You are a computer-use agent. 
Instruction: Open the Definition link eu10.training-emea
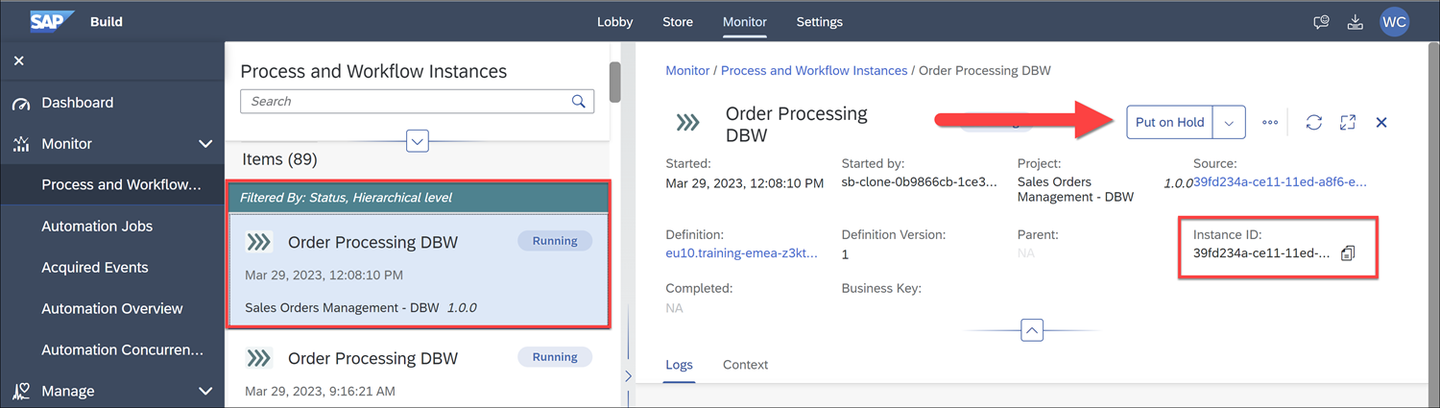(x=742, y=253)
